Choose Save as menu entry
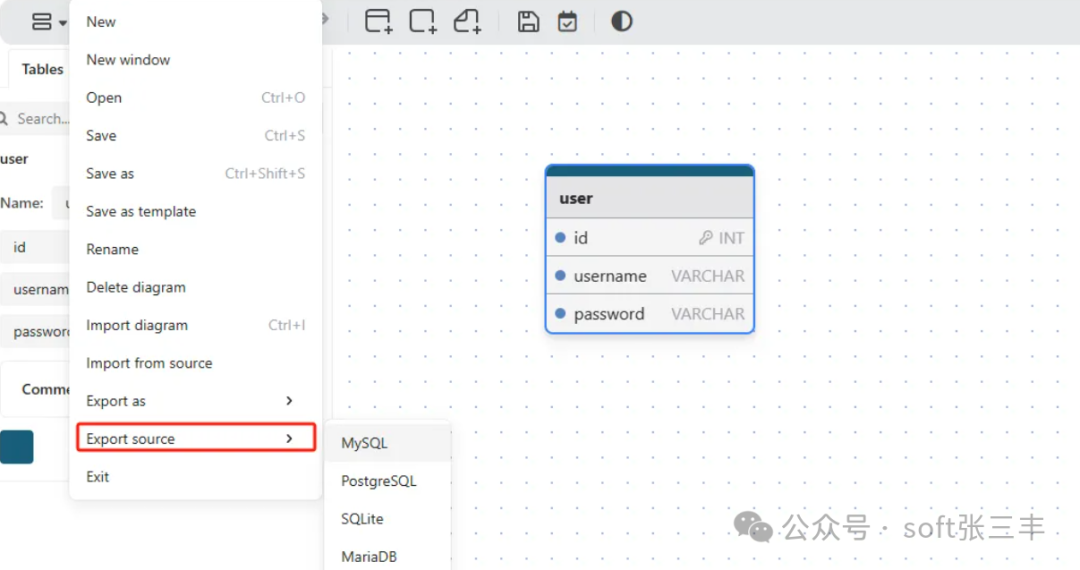The image size is (1080, 570). [196, 173]
